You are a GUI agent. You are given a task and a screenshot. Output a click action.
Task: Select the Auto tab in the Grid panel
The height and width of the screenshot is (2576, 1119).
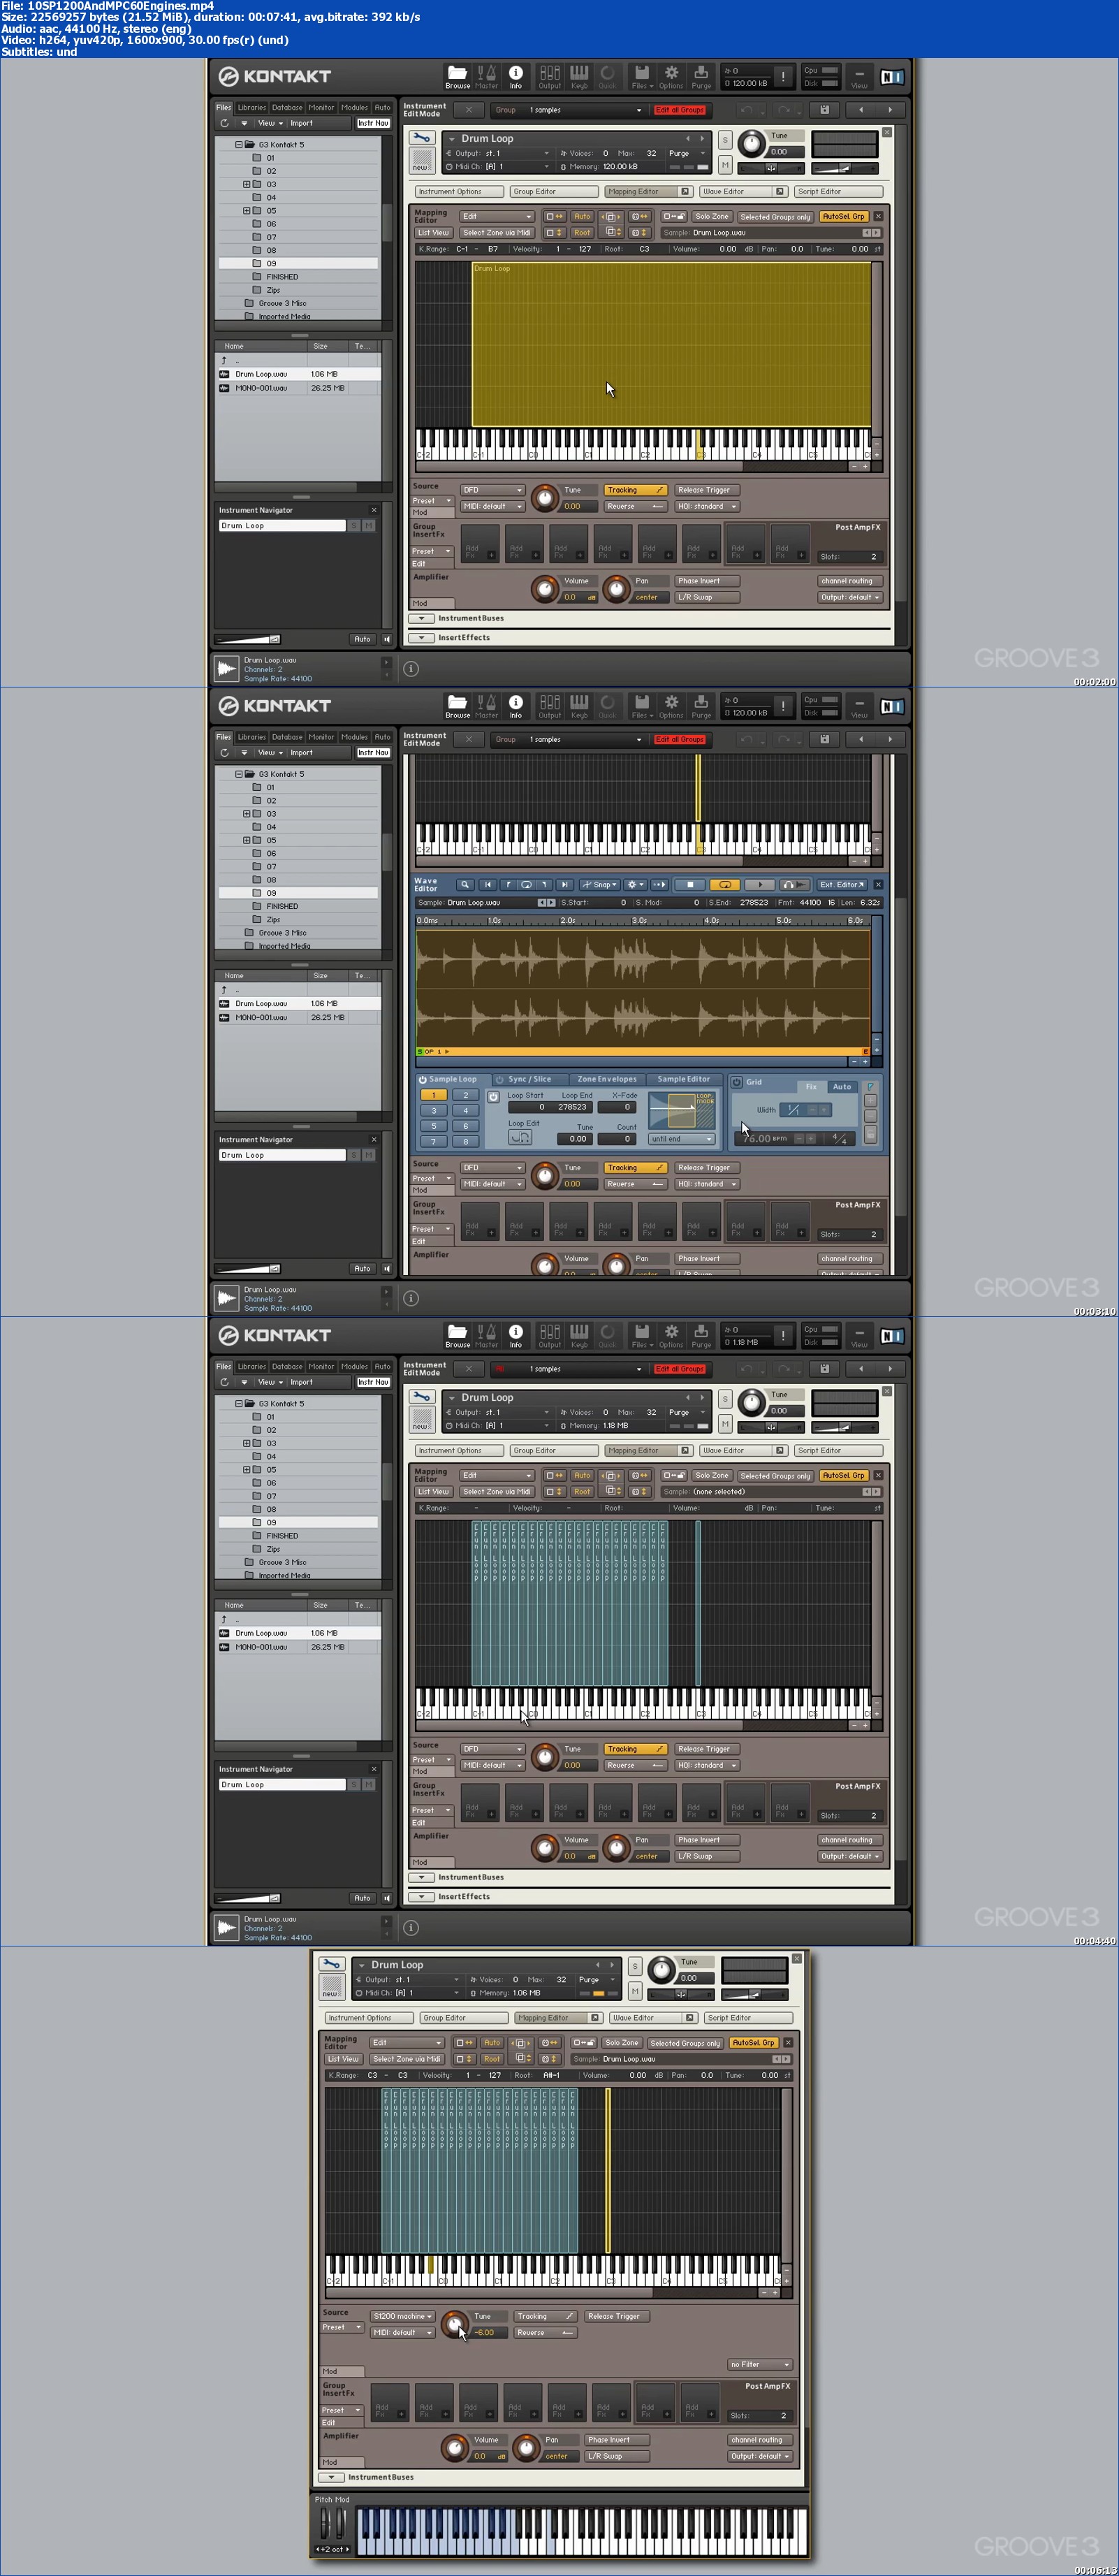842,1087
